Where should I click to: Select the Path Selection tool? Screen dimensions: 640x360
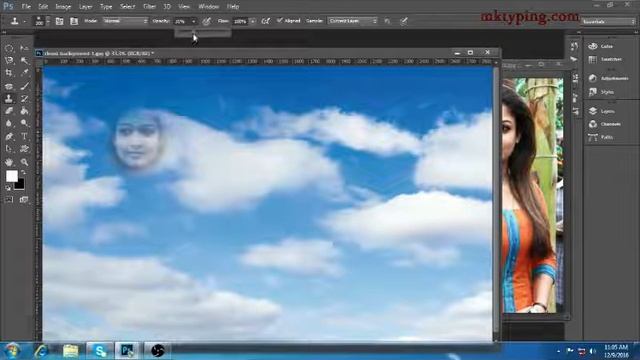[9, 149]
